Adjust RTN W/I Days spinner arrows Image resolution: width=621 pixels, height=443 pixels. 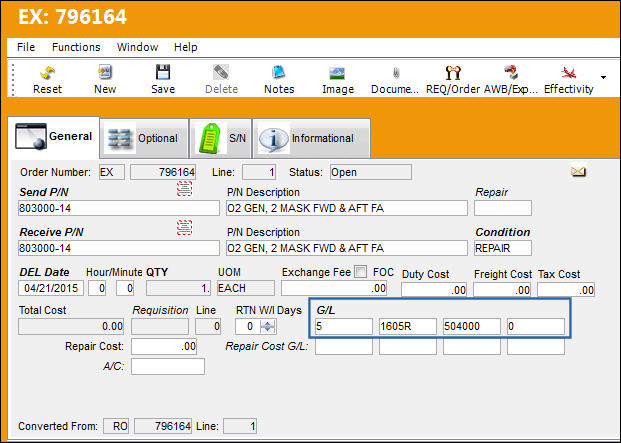(267, 327)
